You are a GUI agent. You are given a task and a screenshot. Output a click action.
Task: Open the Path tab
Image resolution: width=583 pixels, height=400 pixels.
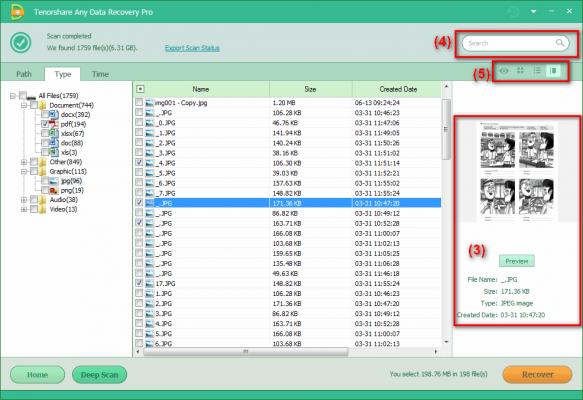pos(24,74)
